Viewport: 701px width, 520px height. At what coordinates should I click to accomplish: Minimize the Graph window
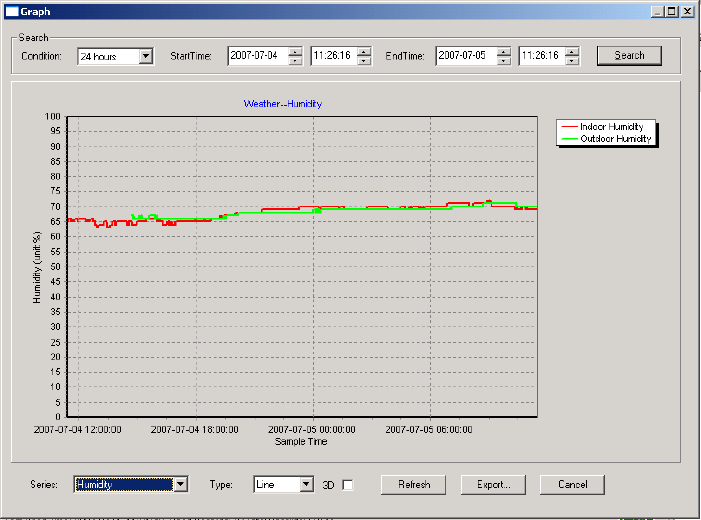click(x=657, y=12)
